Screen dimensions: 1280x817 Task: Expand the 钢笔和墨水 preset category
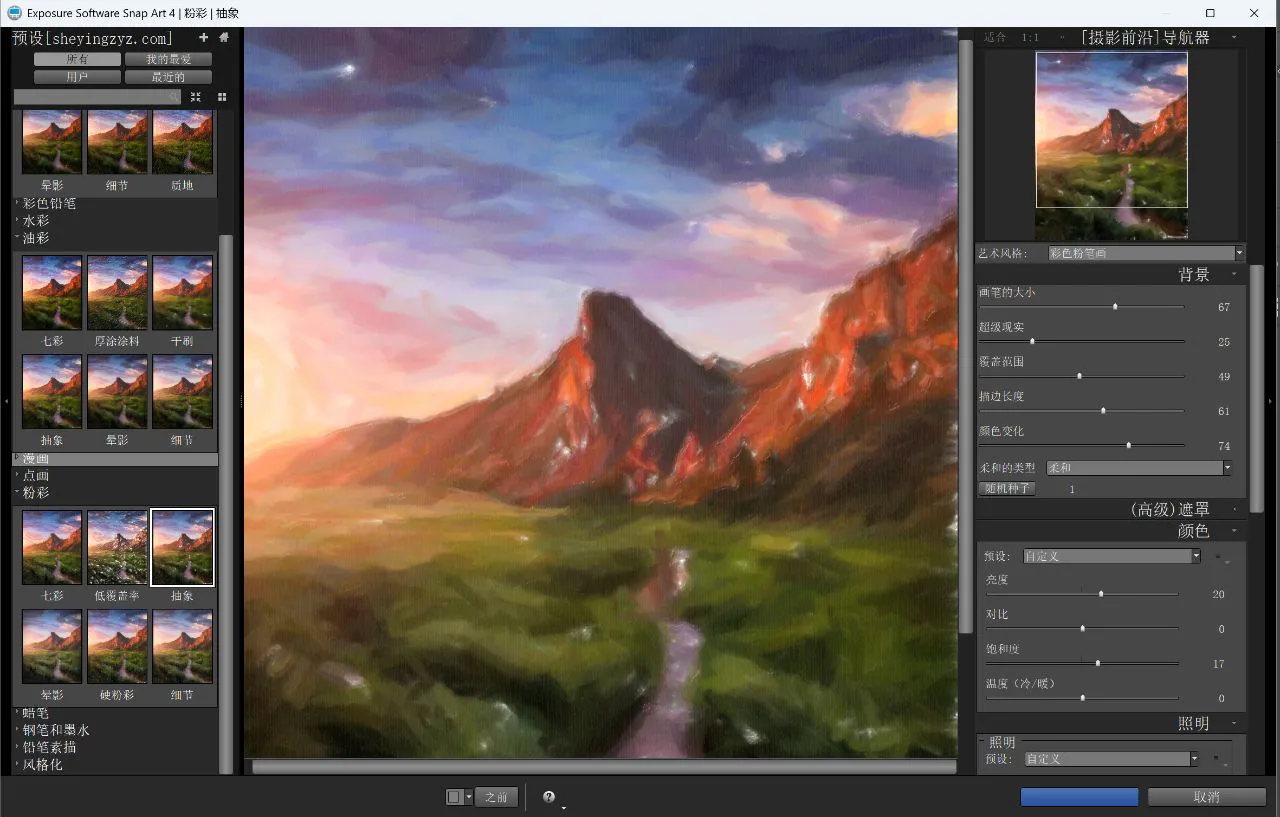(x=56, y=730)
